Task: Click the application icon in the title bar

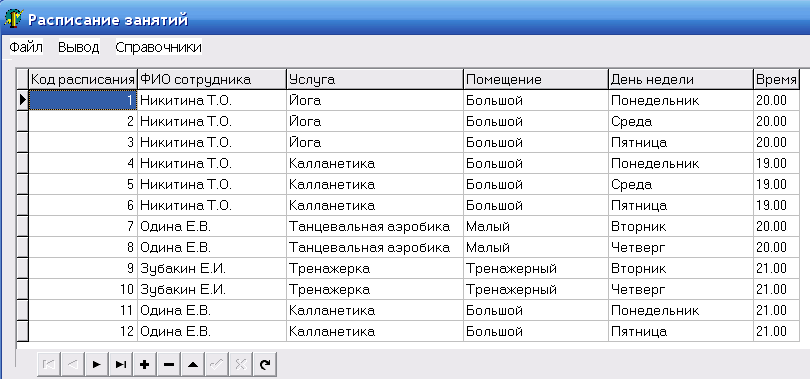Action: coord(13,18)
